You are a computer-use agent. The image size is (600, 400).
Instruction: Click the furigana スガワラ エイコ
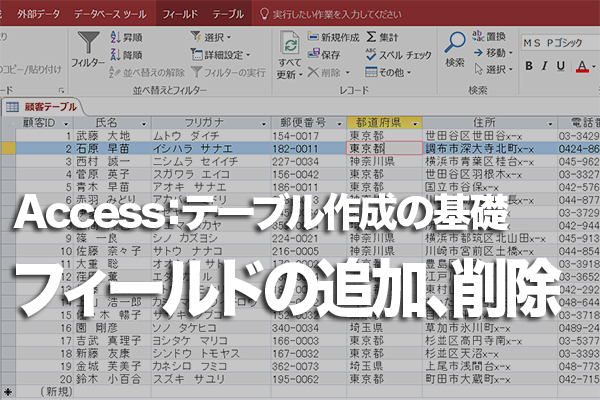click(191, 174)
